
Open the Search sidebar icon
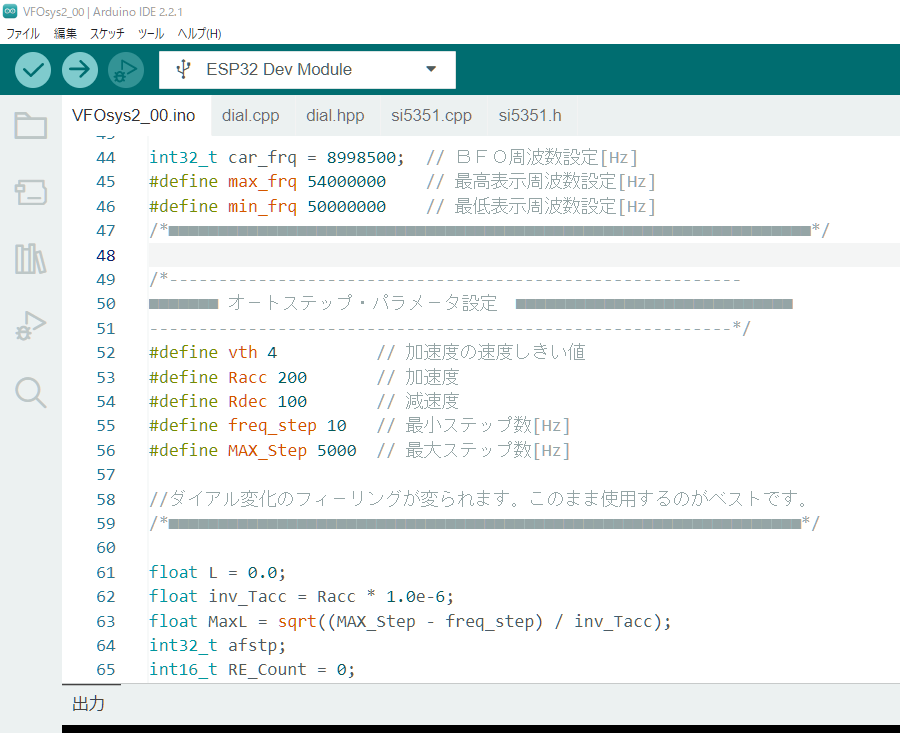click(x=30, y=393)
